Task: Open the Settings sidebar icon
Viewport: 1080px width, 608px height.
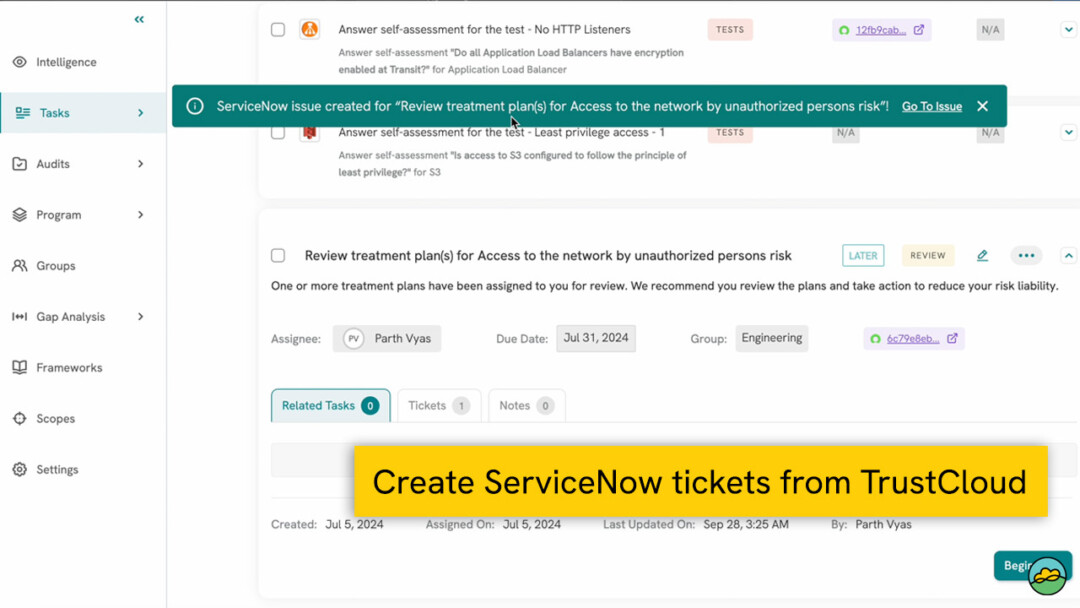Action: click(x=22, y=469)
